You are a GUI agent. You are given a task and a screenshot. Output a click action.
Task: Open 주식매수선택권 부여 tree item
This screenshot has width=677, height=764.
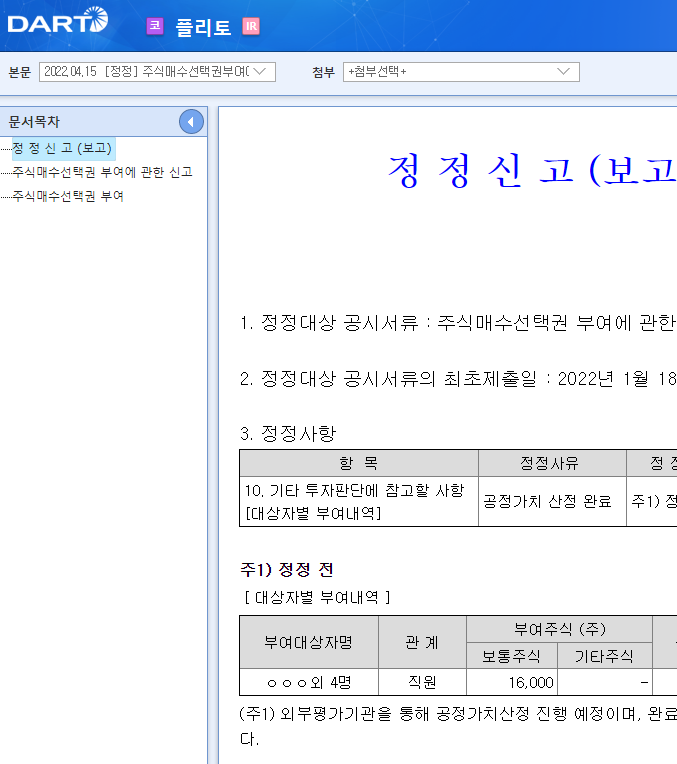tap(68, 196)
